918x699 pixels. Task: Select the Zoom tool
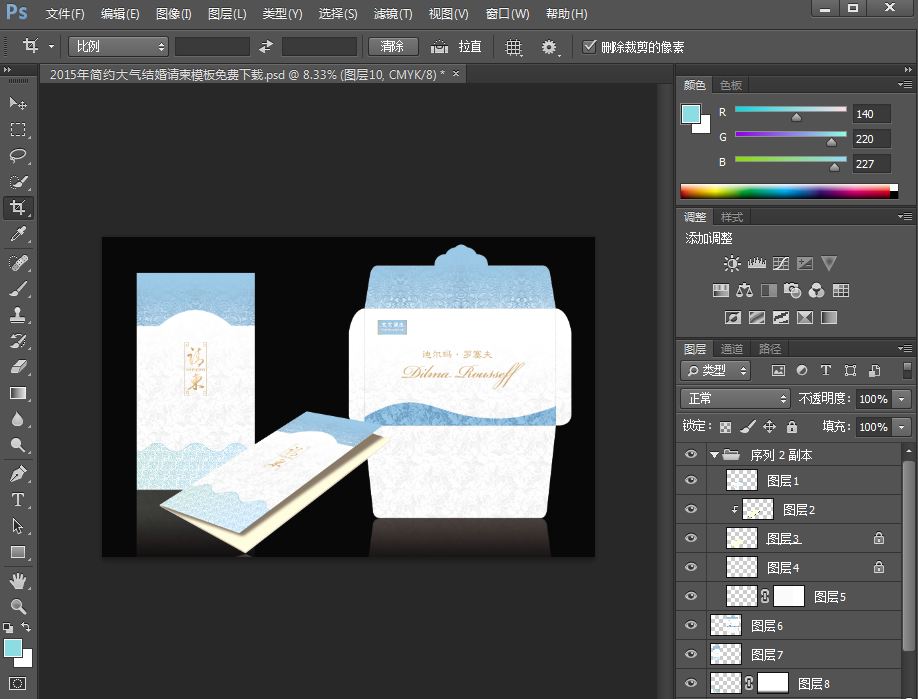18,606
